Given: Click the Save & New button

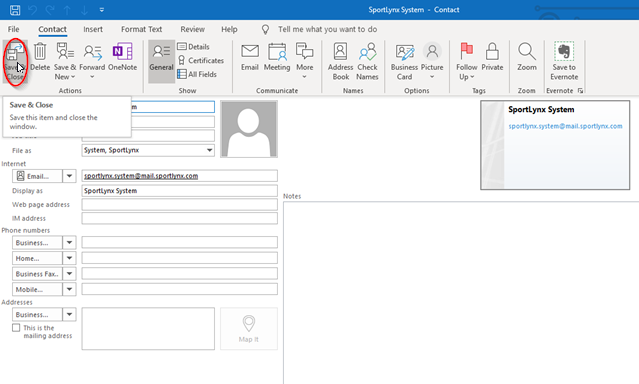Looking at the screenshot, I should coord(65,61).
